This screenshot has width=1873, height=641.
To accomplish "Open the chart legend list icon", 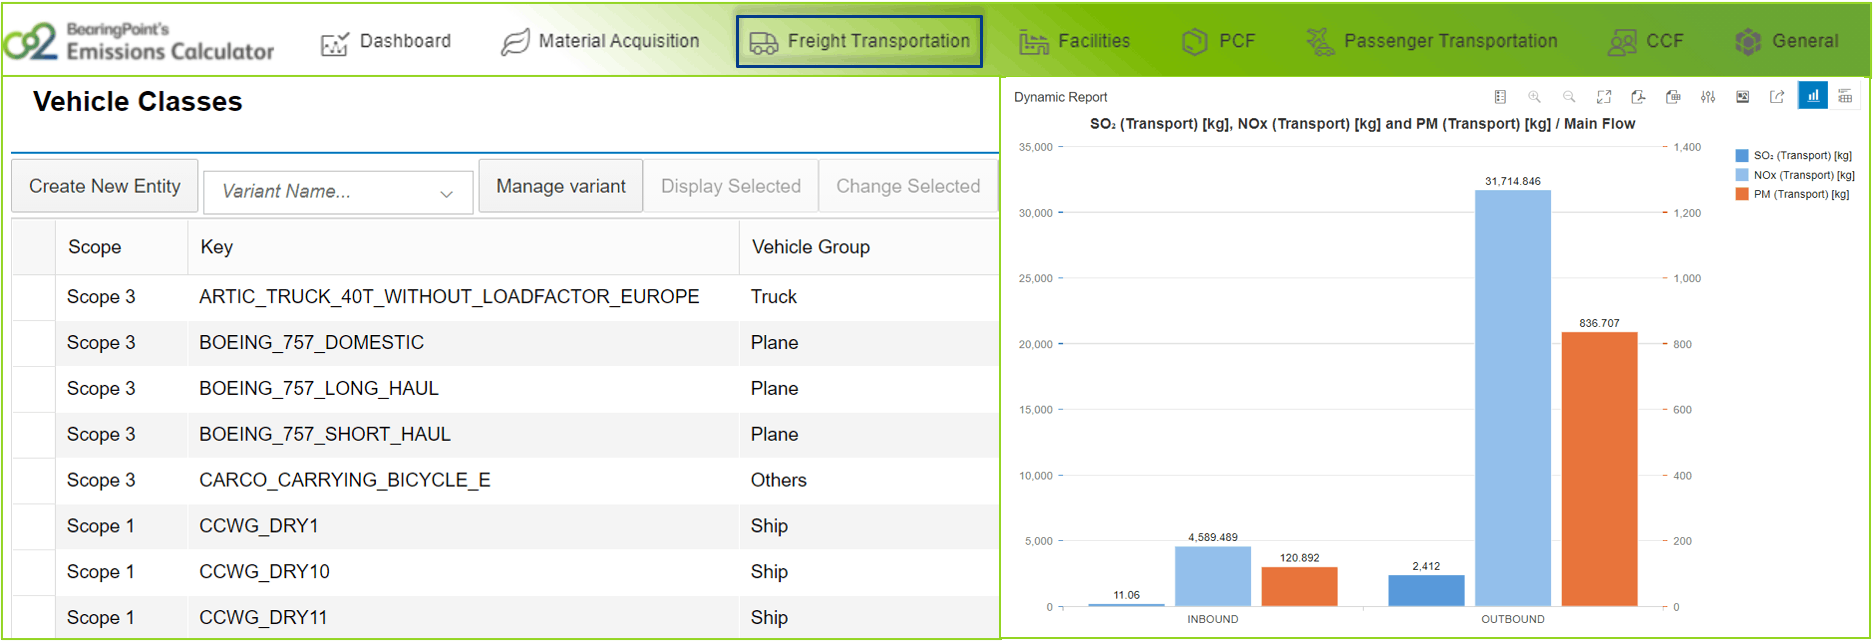I will pos(1500,97).
